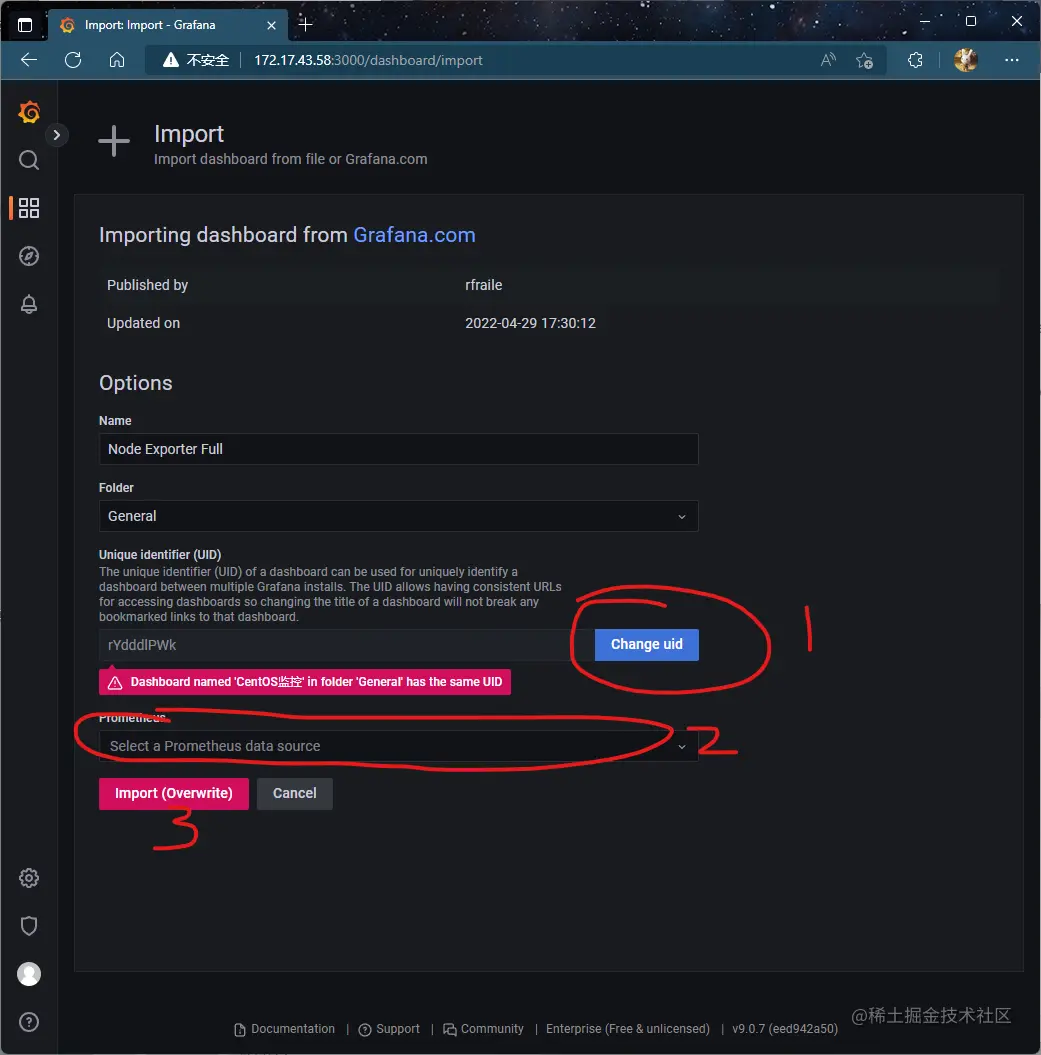The width and height of the screenshot is (1041, 1055).
Task: Close the Import - Grafana tab
Action: (x=271, y=26)
